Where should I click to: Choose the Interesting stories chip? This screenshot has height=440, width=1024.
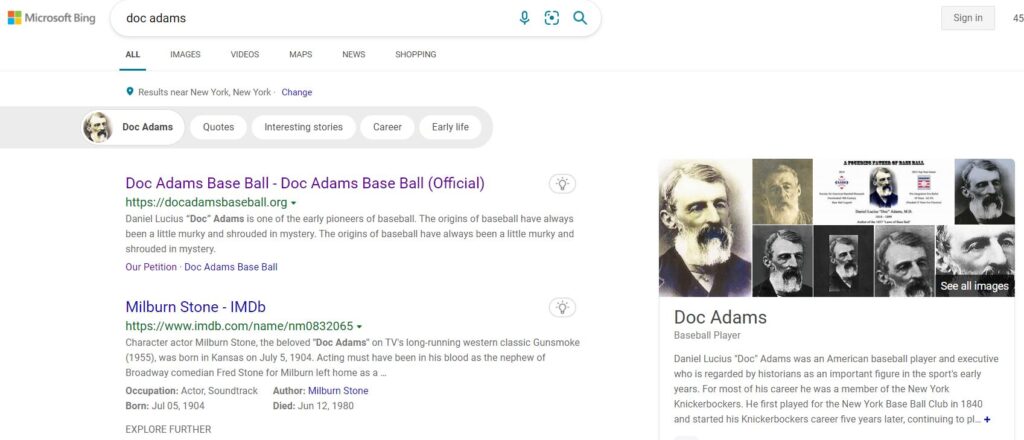pos(303,127)
